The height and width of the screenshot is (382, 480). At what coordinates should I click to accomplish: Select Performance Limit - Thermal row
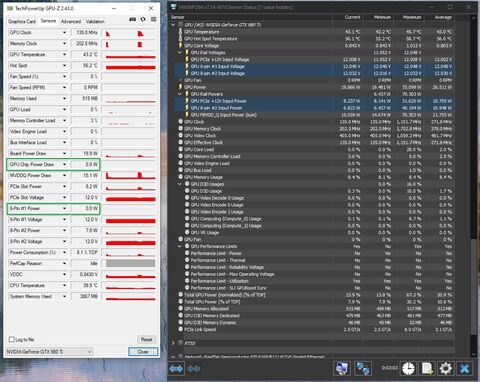[313, 260]
